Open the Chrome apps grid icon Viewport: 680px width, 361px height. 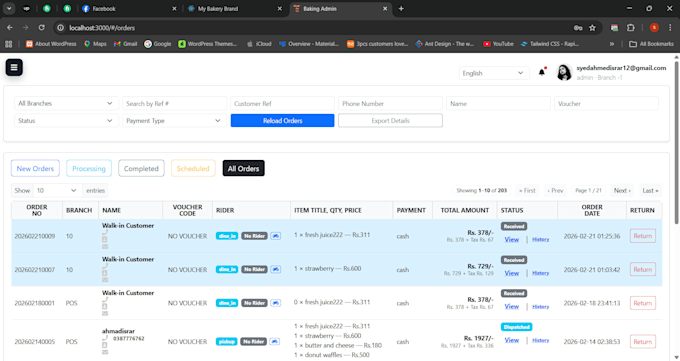pyautogui.click(x=9, y=44)
